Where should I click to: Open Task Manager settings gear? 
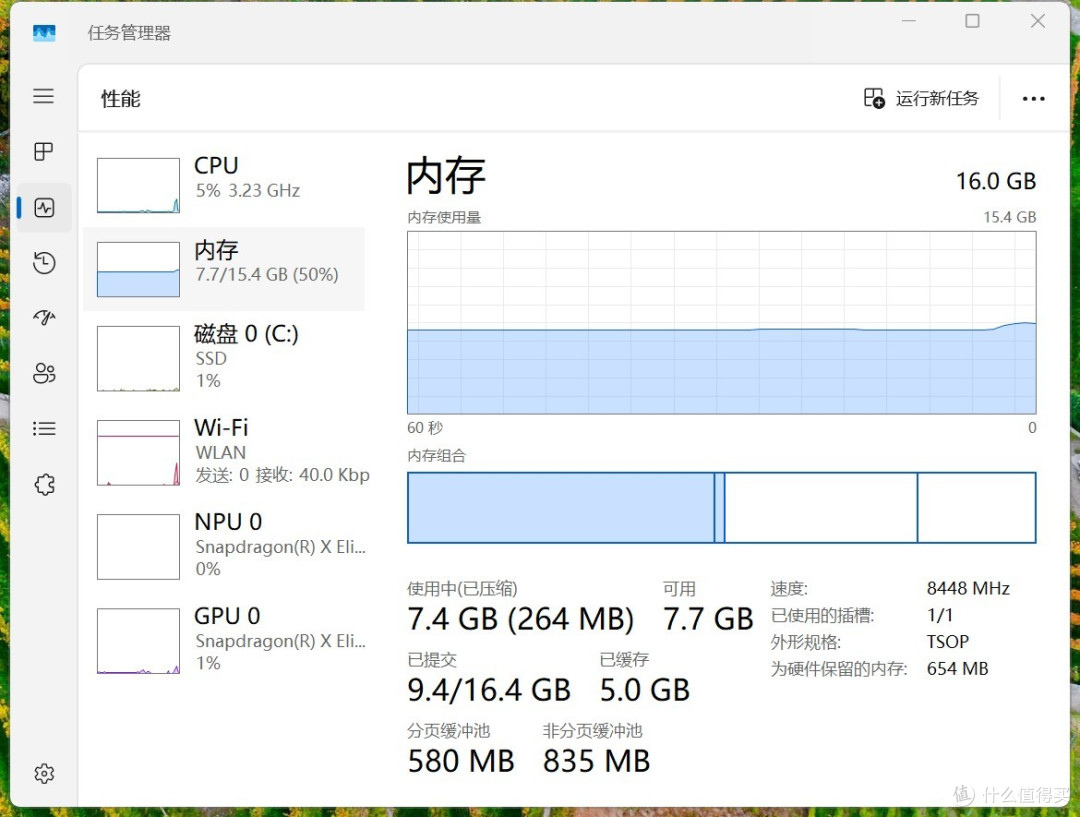click(44, 774)
